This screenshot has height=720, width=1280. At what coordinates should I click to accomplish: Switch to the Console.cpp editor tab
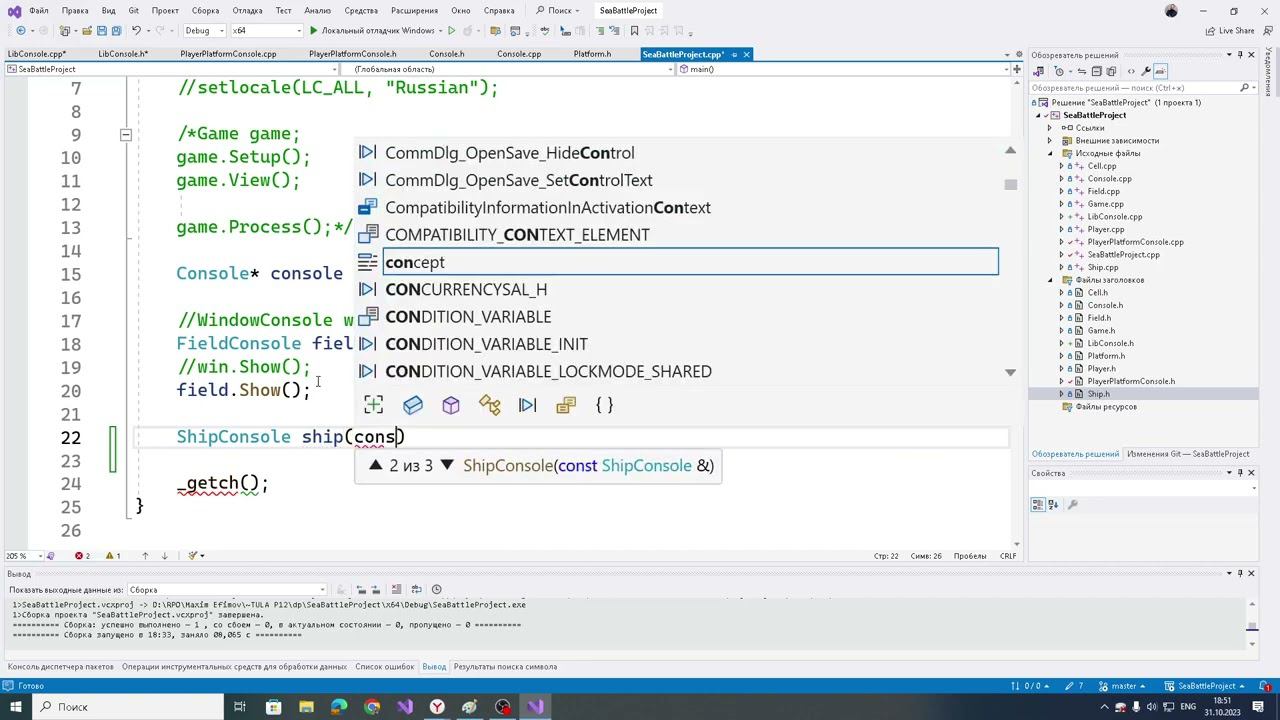[x=519, y=54]
